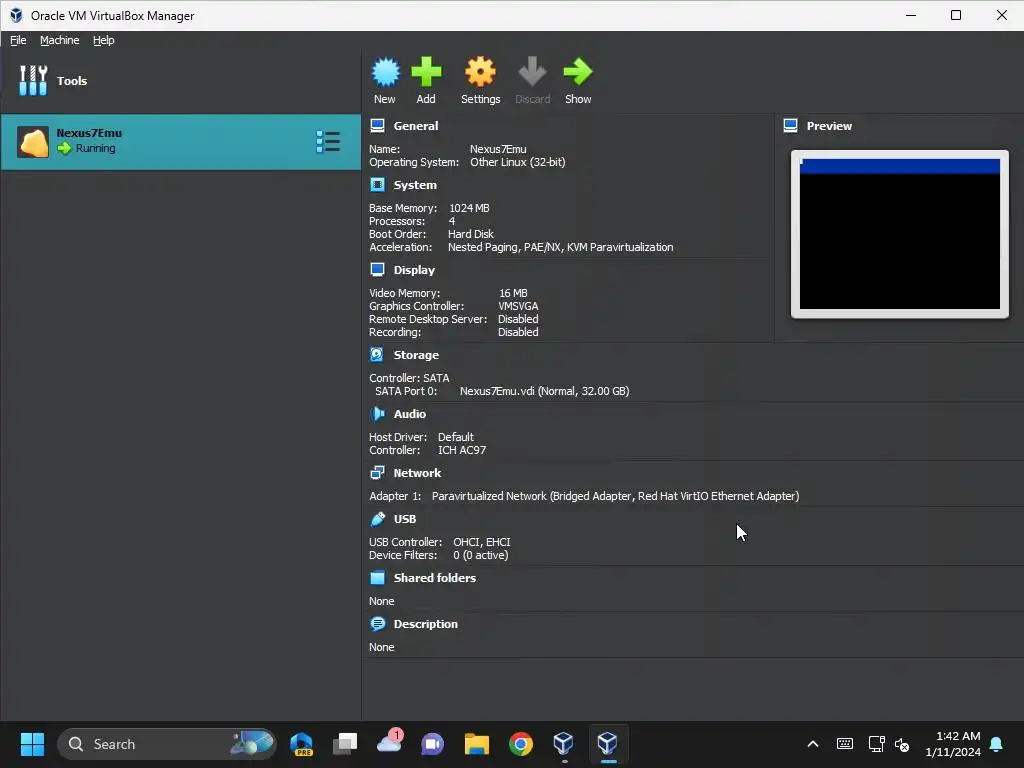Click the Tools label in the sidebar
Viewport: 1024px width, 768px height.
point(72,81)
